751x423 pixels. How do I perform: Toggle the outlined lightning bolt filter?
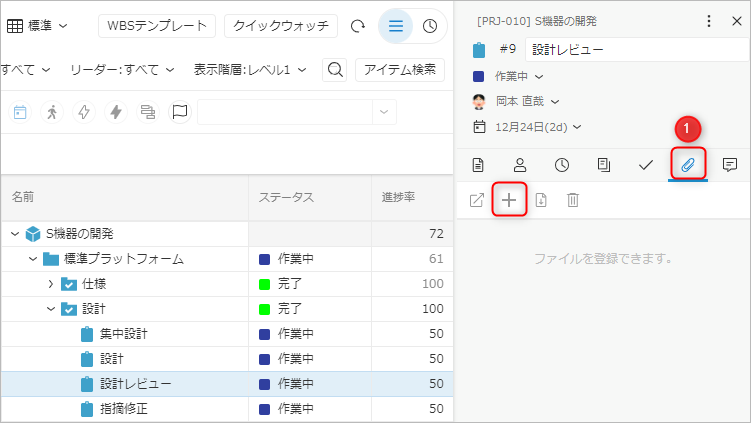(x=84, y=112)
